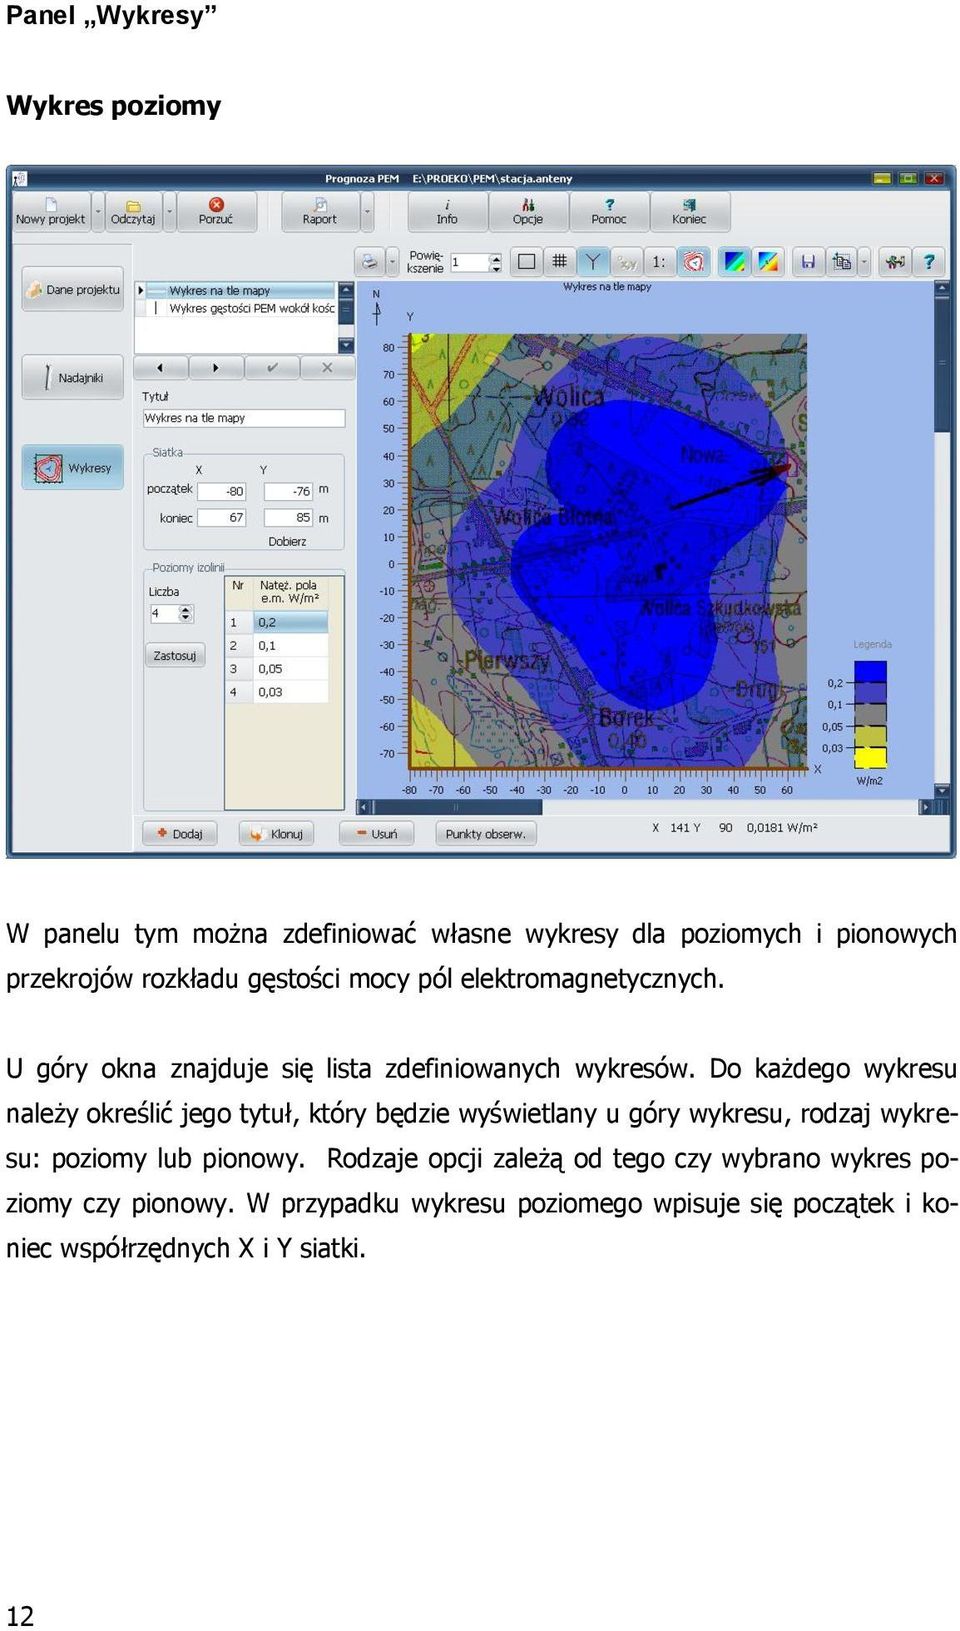Expand the Odczytaj dropdown arrow
The image size is (960, 1631).
tap(170, 212)
